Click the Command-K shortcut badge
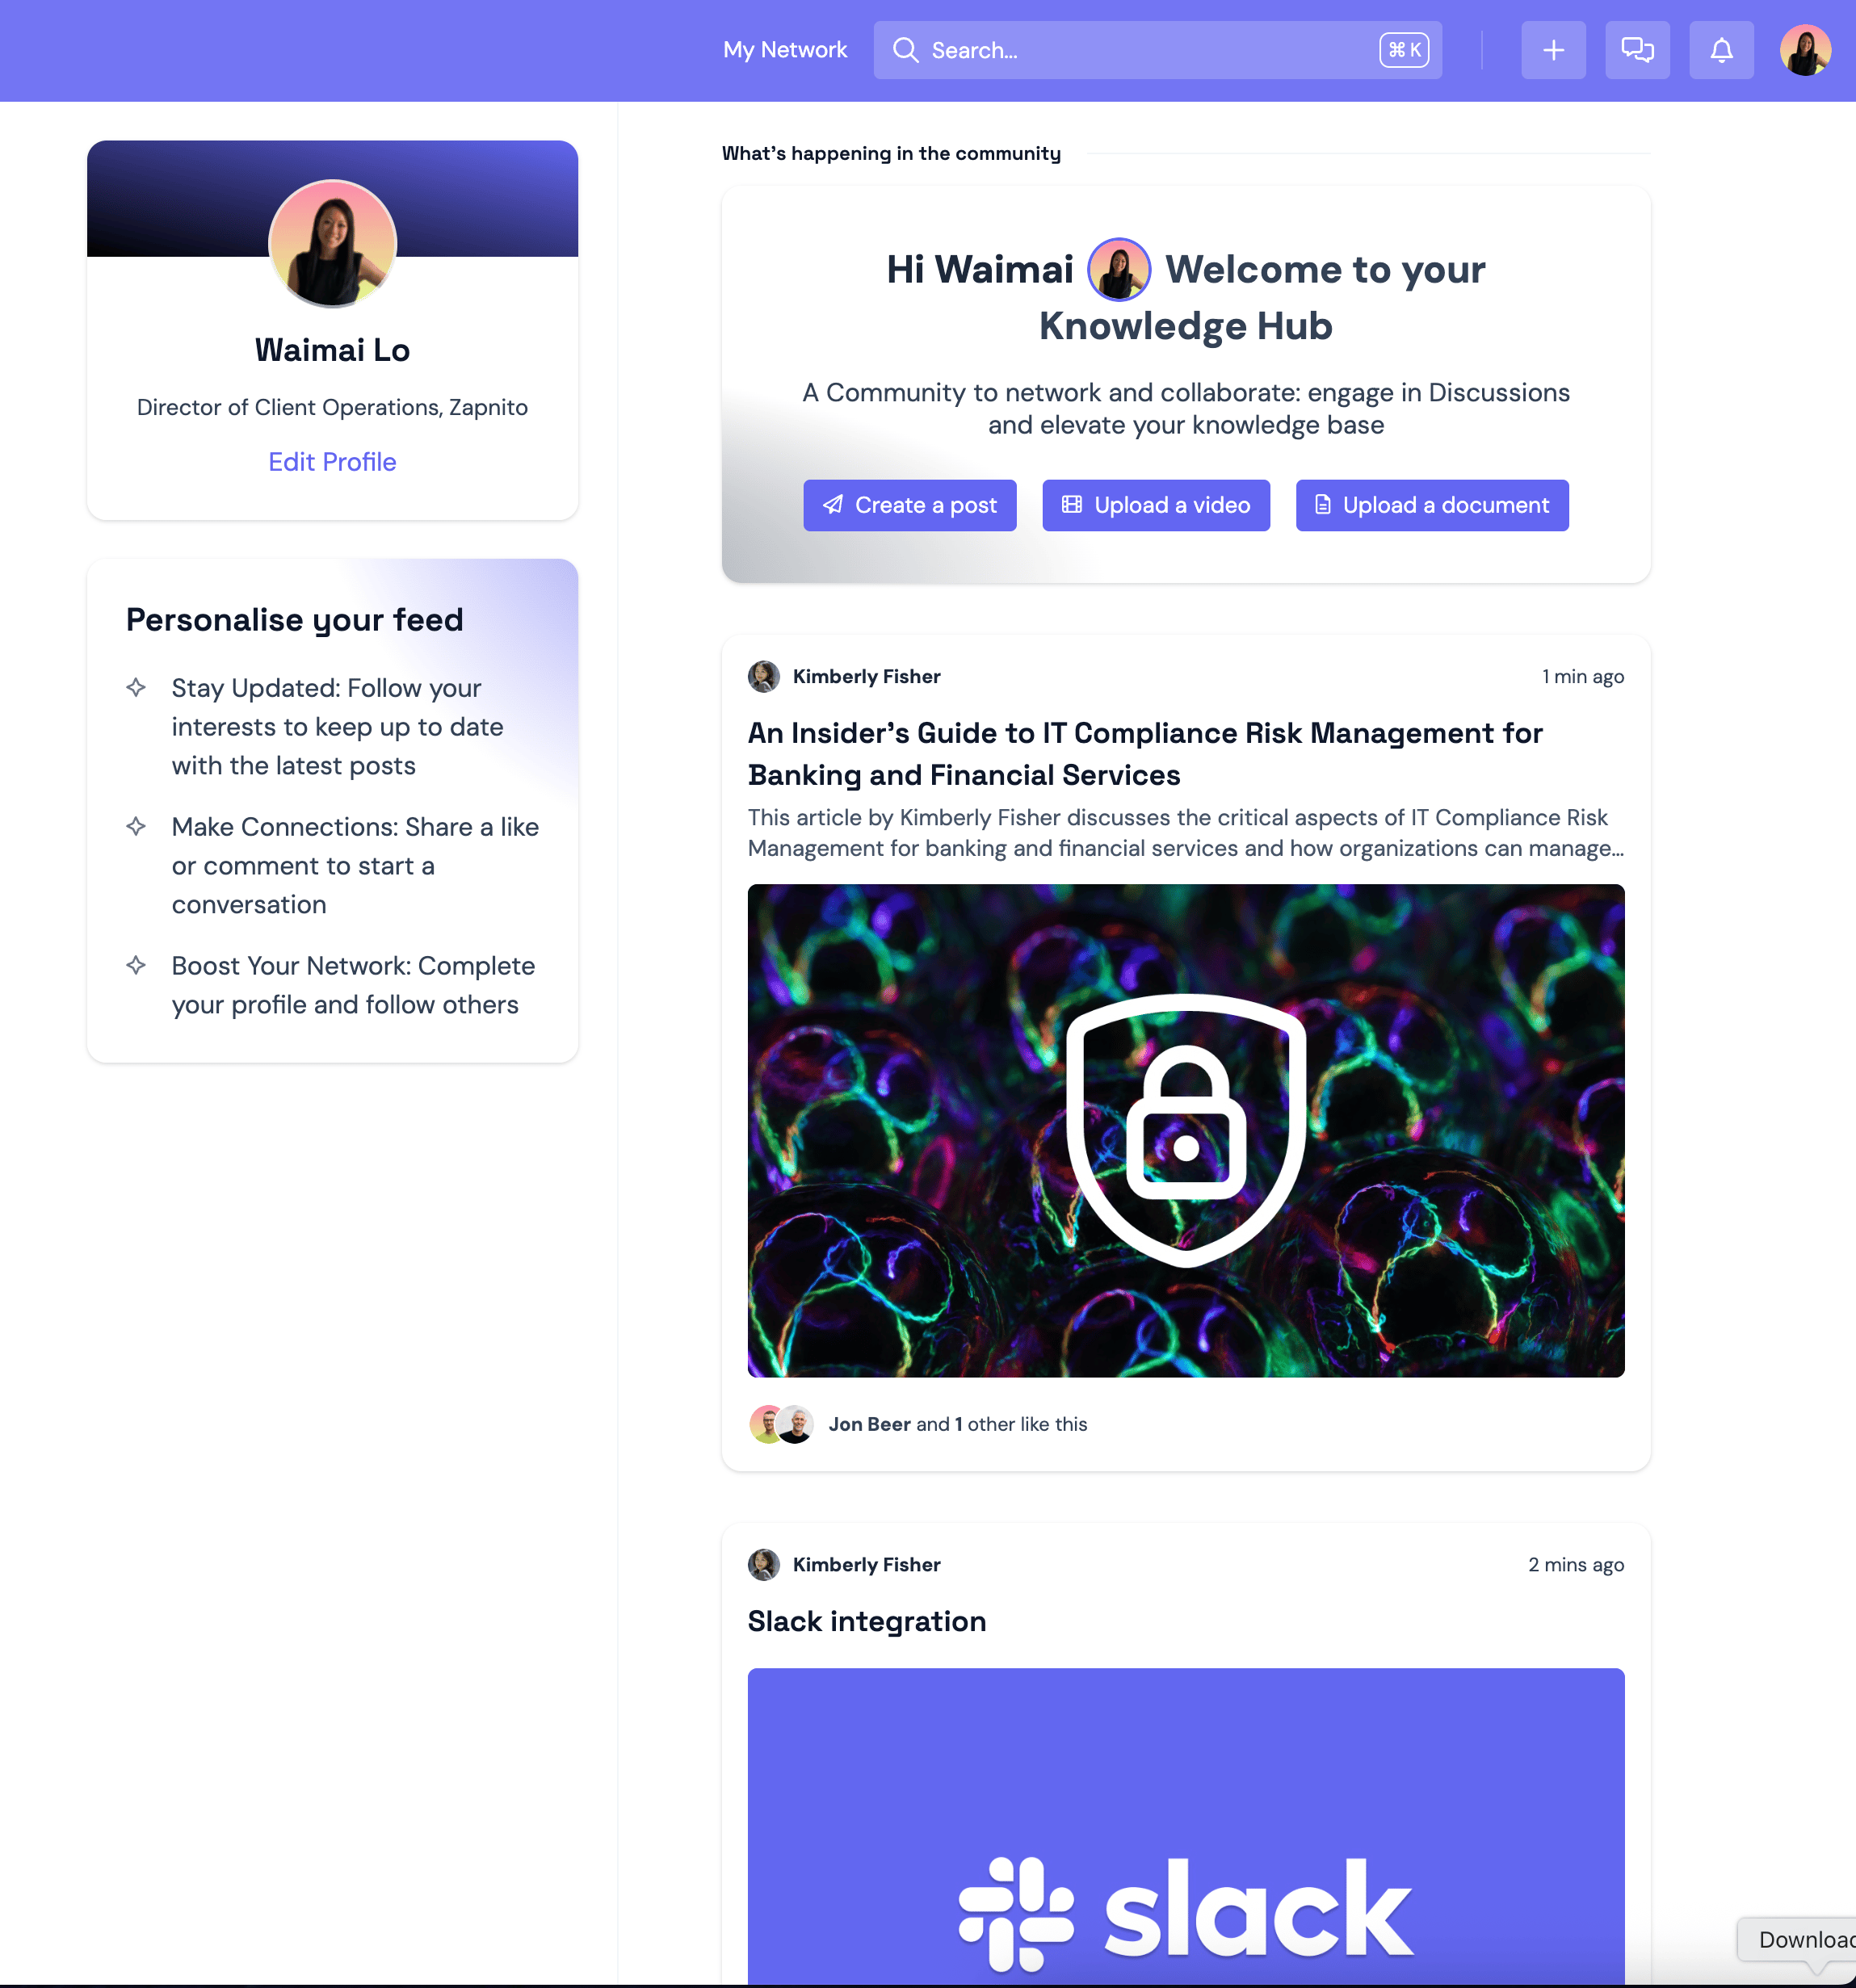Viewport: 1856px width, 1988px height. coord(1404,50)
